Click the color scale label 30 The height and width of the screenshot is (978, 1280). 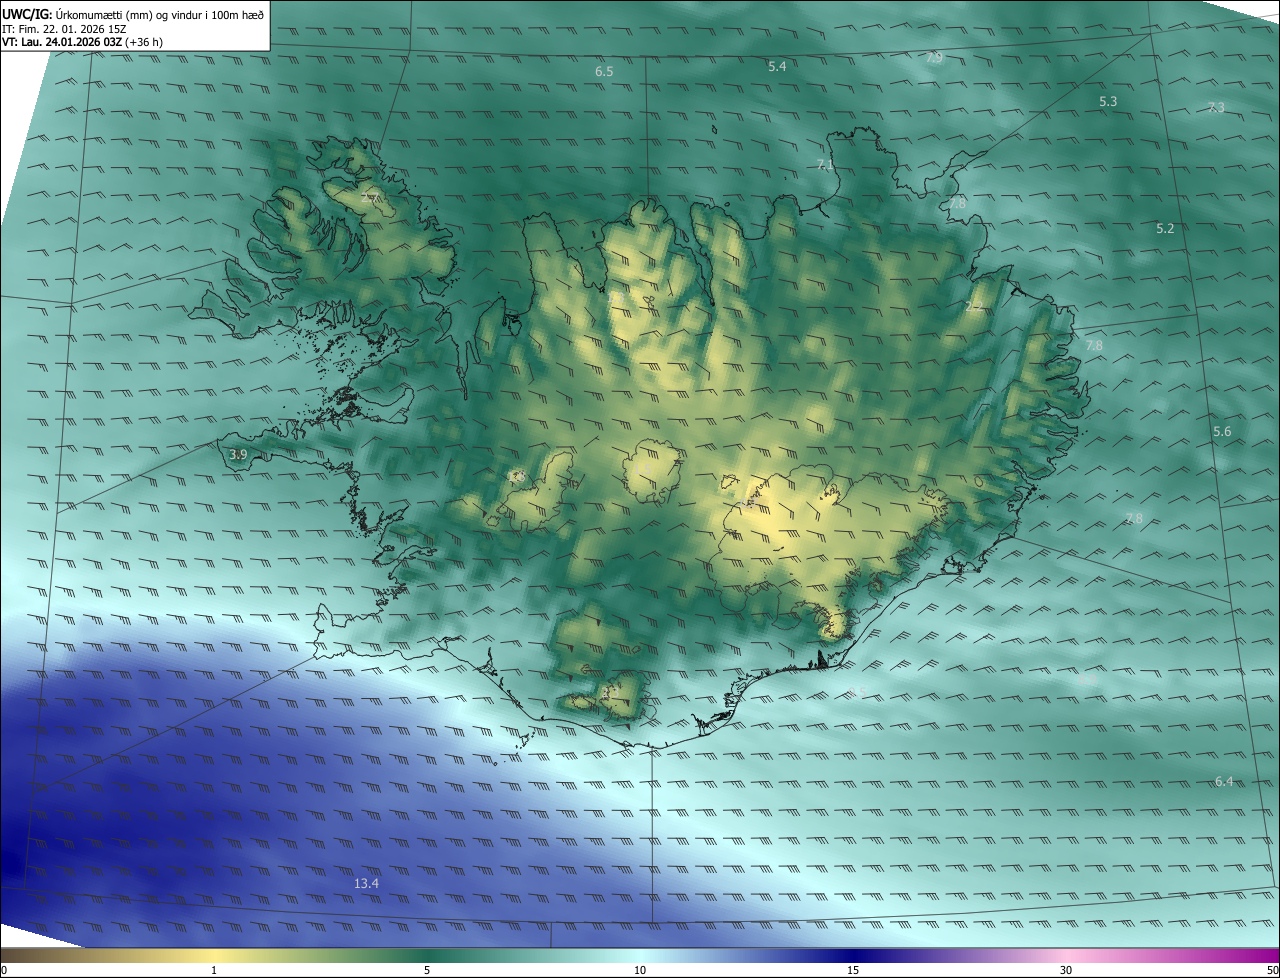click(1066, 970)
